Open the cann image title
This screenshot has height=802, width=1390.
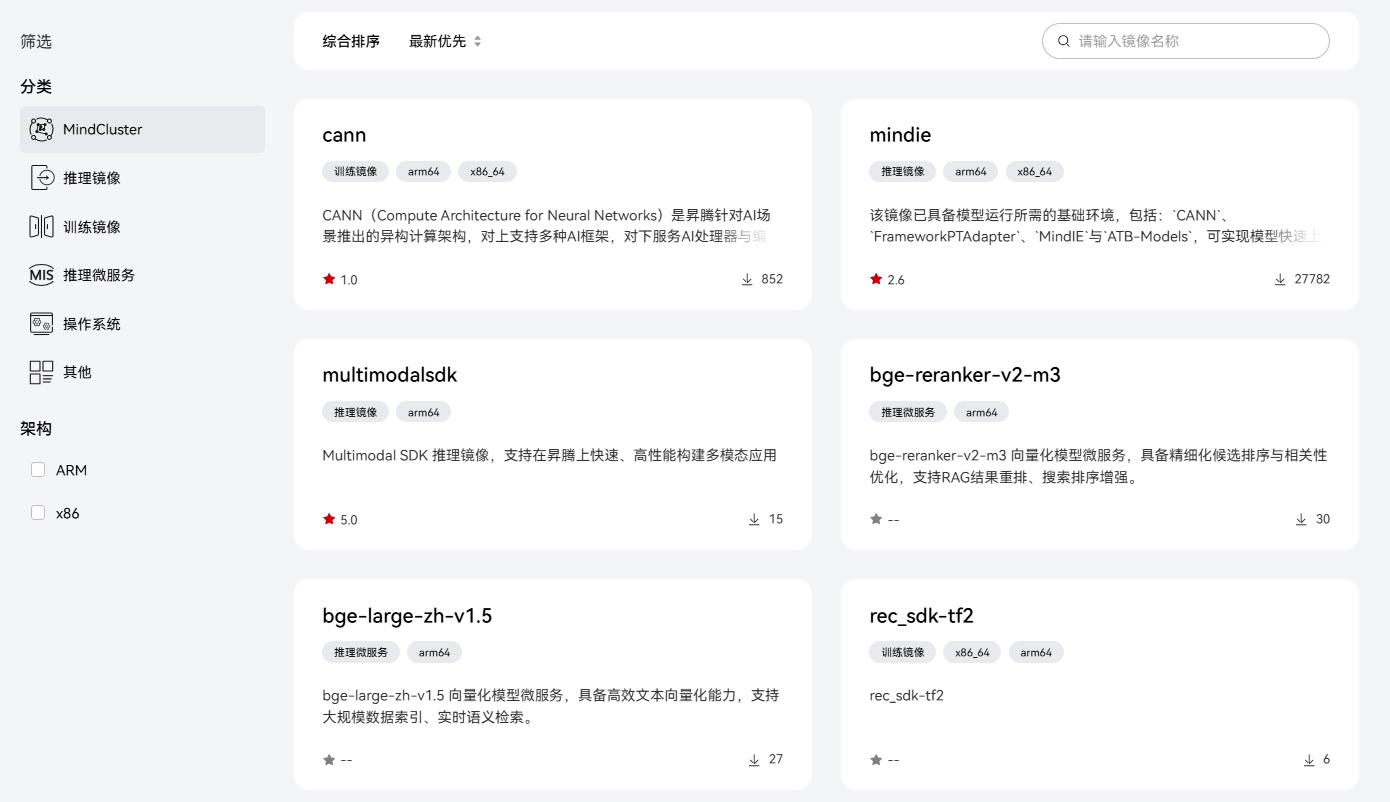[344, 135]
